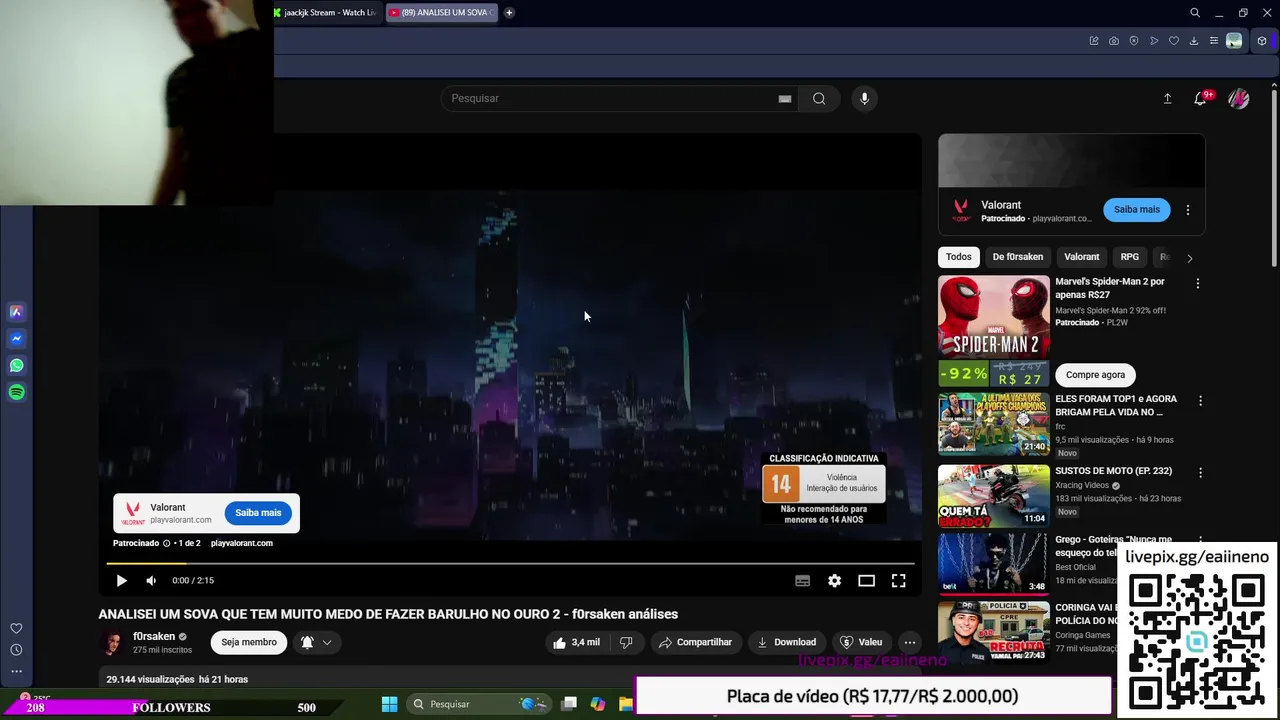Viewport: 1280px width, 720px height.
Task: Select the Valorant filter chip
Action: pyautogui.click(x=1081, y=257)
